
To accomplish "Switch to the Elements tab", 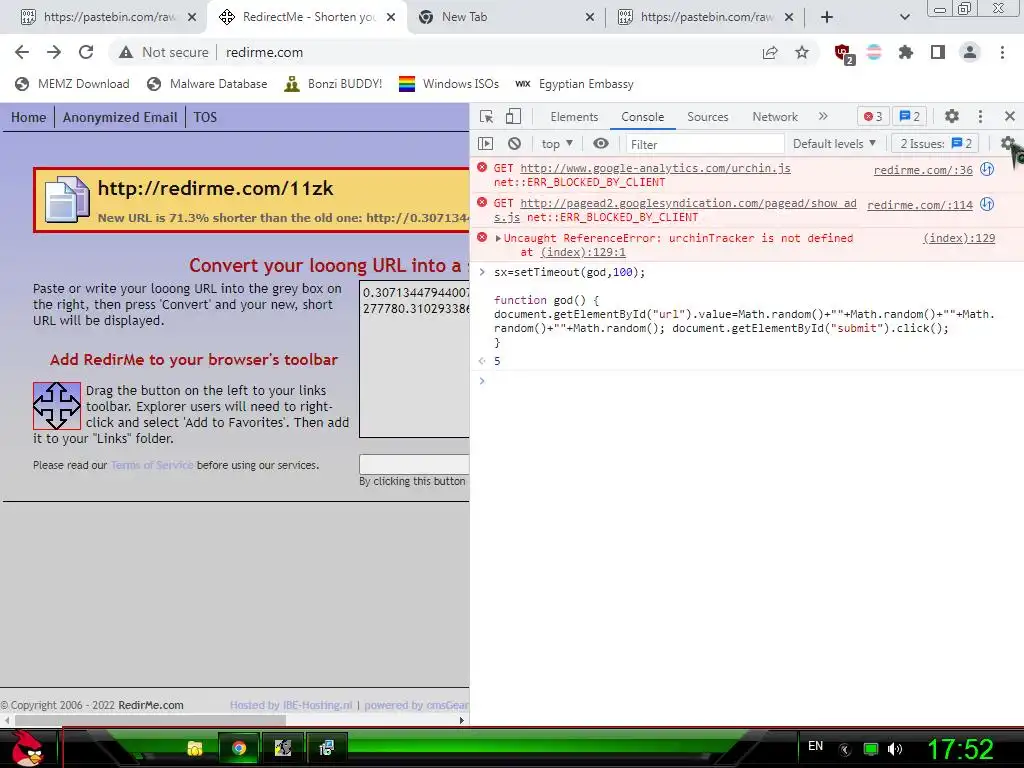I will 574,117.
